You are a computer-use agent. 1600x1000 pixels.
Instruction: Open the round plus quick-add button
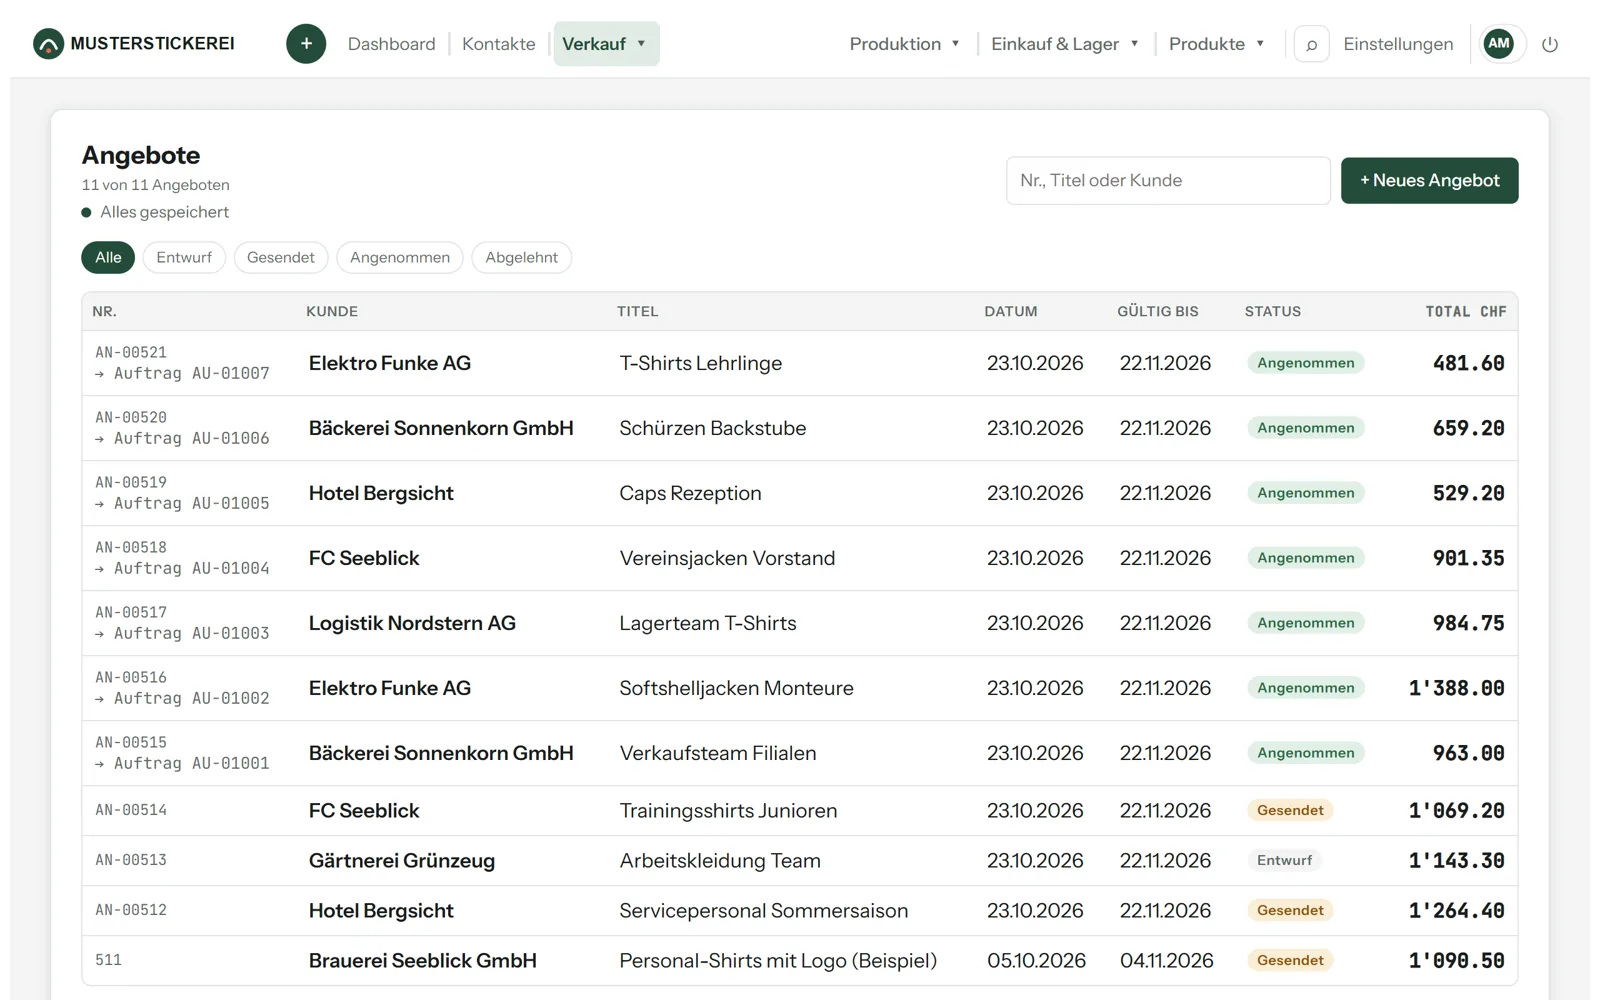(x=306, y=44)
